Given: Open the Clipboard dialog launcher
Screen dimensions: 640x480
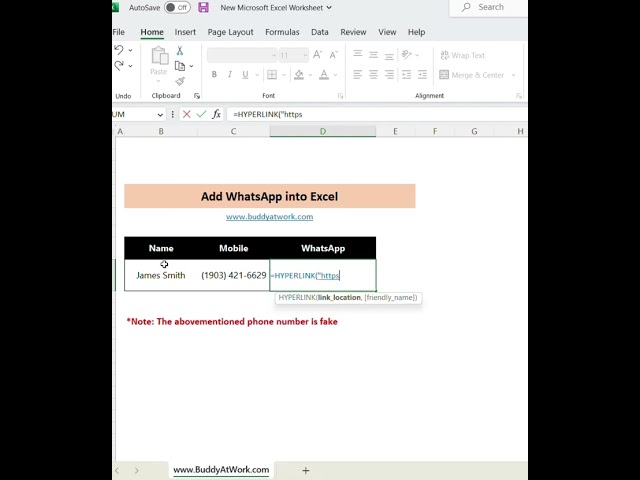Looking at the screenshot, I should 197,96.
